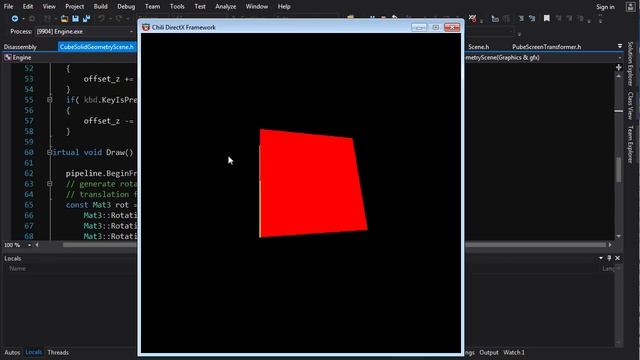Click the editor split-window plus icon
Image resolution: width=640 pixels, height=360 pixels.
pos(619,67)
